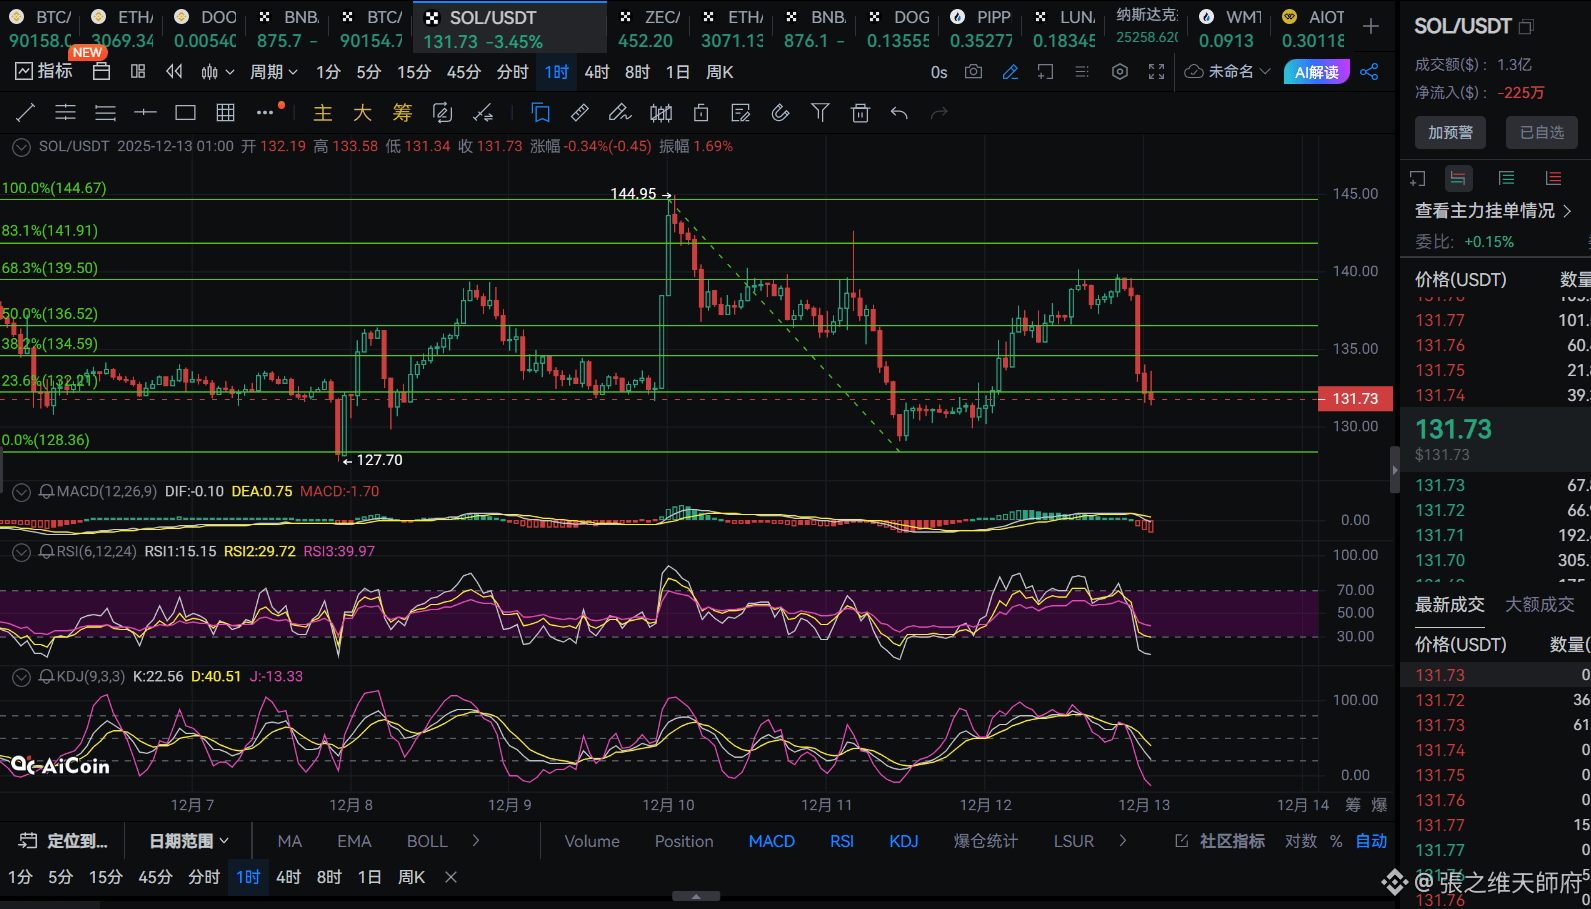Open the 周期 period dropdown
The height and width of the screenshot is (909, 1591).
273,72
